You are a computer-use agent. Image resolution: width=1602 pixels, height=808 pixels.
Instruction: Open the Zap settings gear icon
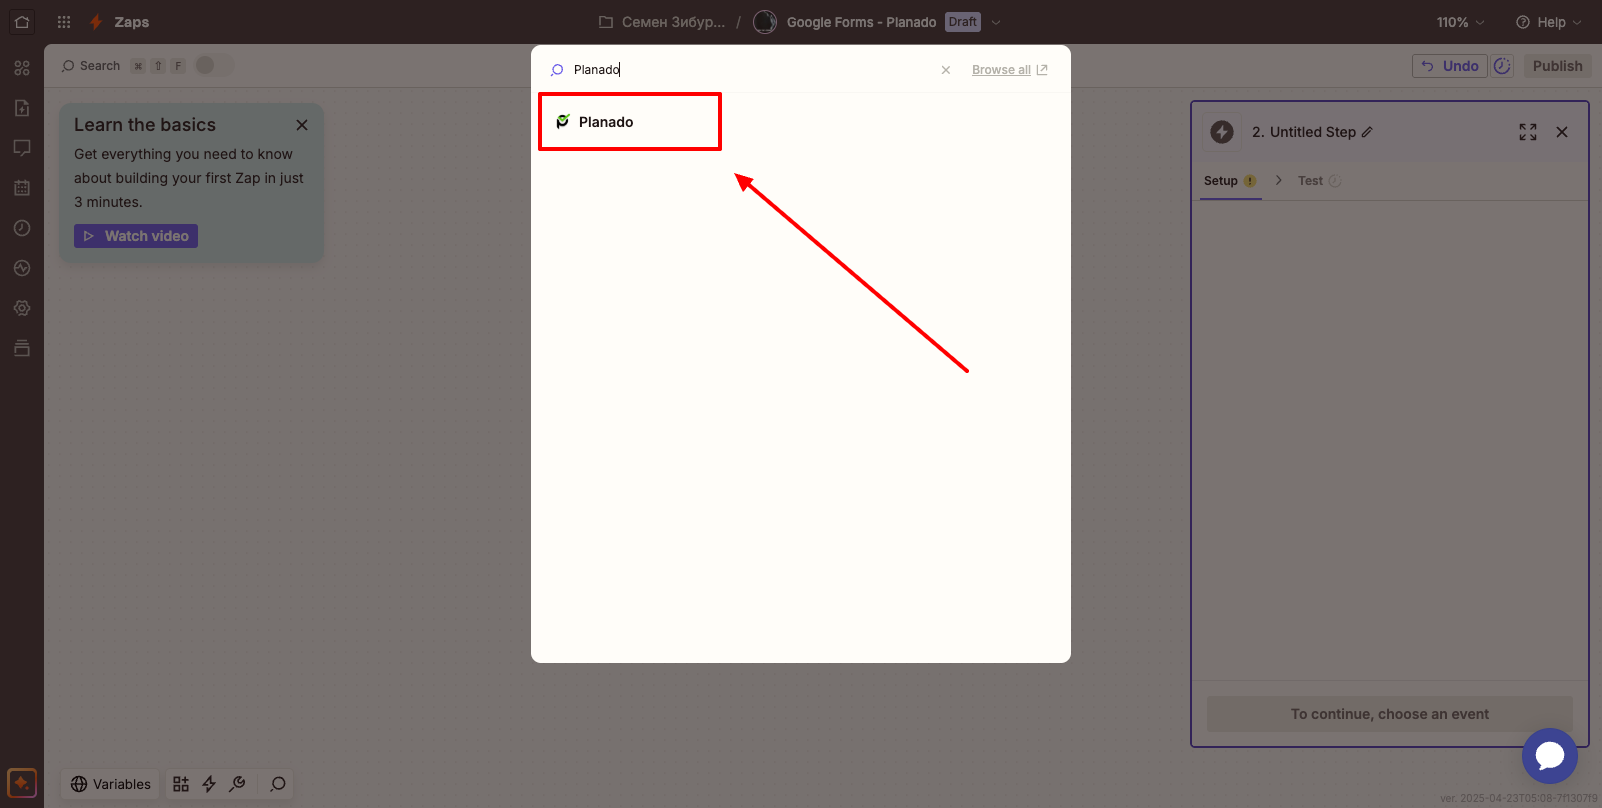click(22, 308)
